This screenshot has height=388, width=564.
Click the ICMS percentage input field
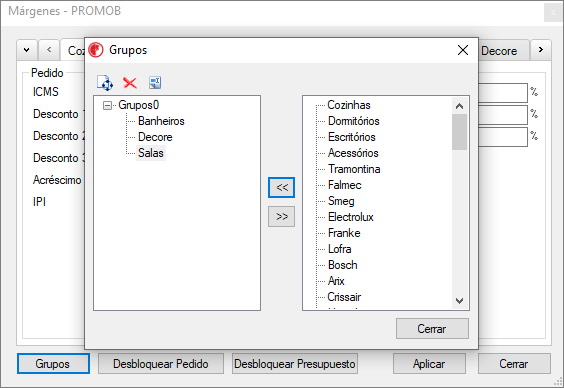pos(502,93)
